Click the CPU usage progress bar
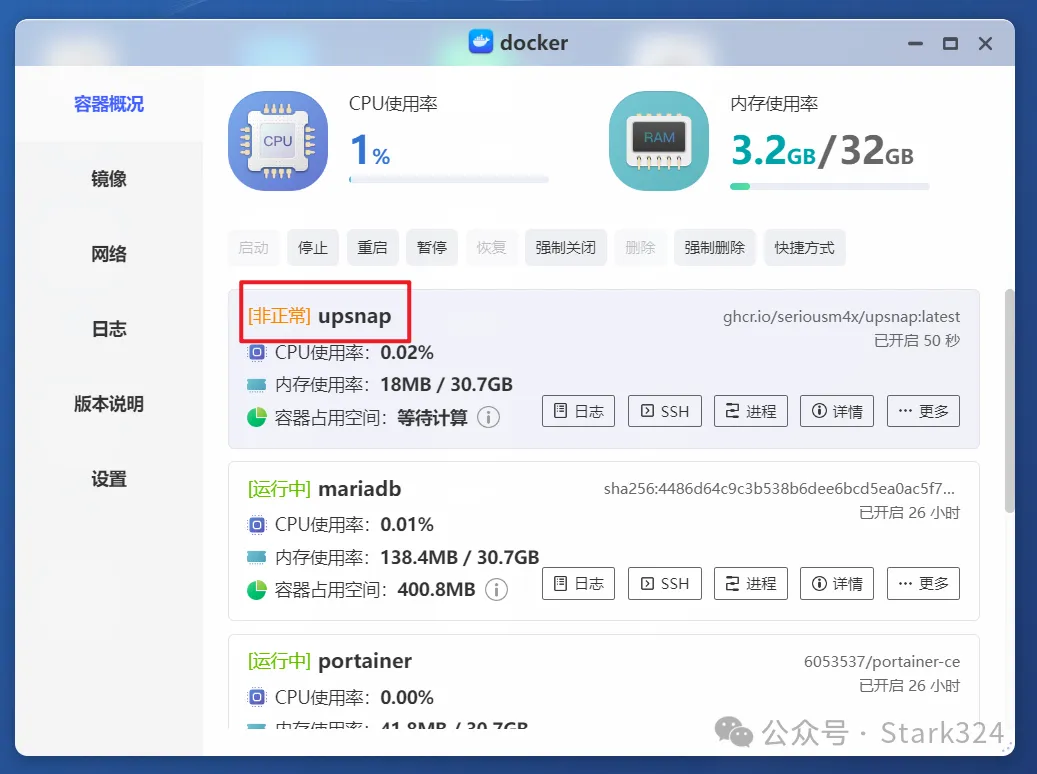 pyautogui.click(x=449, y=179)
